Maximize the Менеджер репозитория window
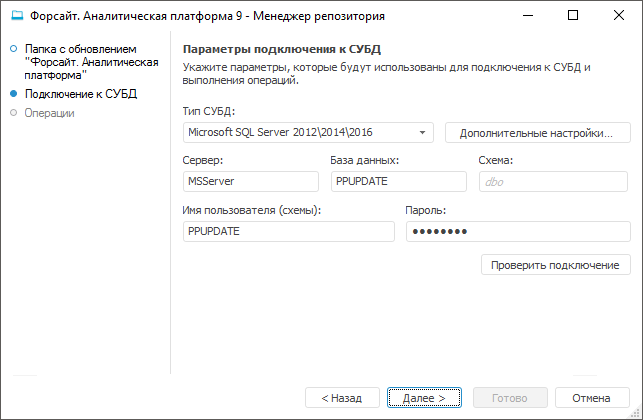Screen dimensions: 643x420 point(573,16)
